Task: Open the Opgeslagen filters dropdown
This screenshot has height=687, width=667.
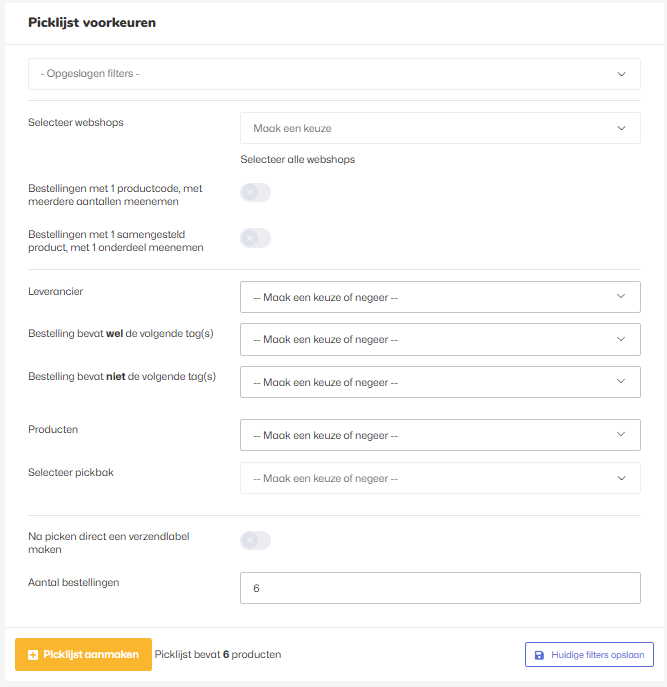Action: click(334, 74)
